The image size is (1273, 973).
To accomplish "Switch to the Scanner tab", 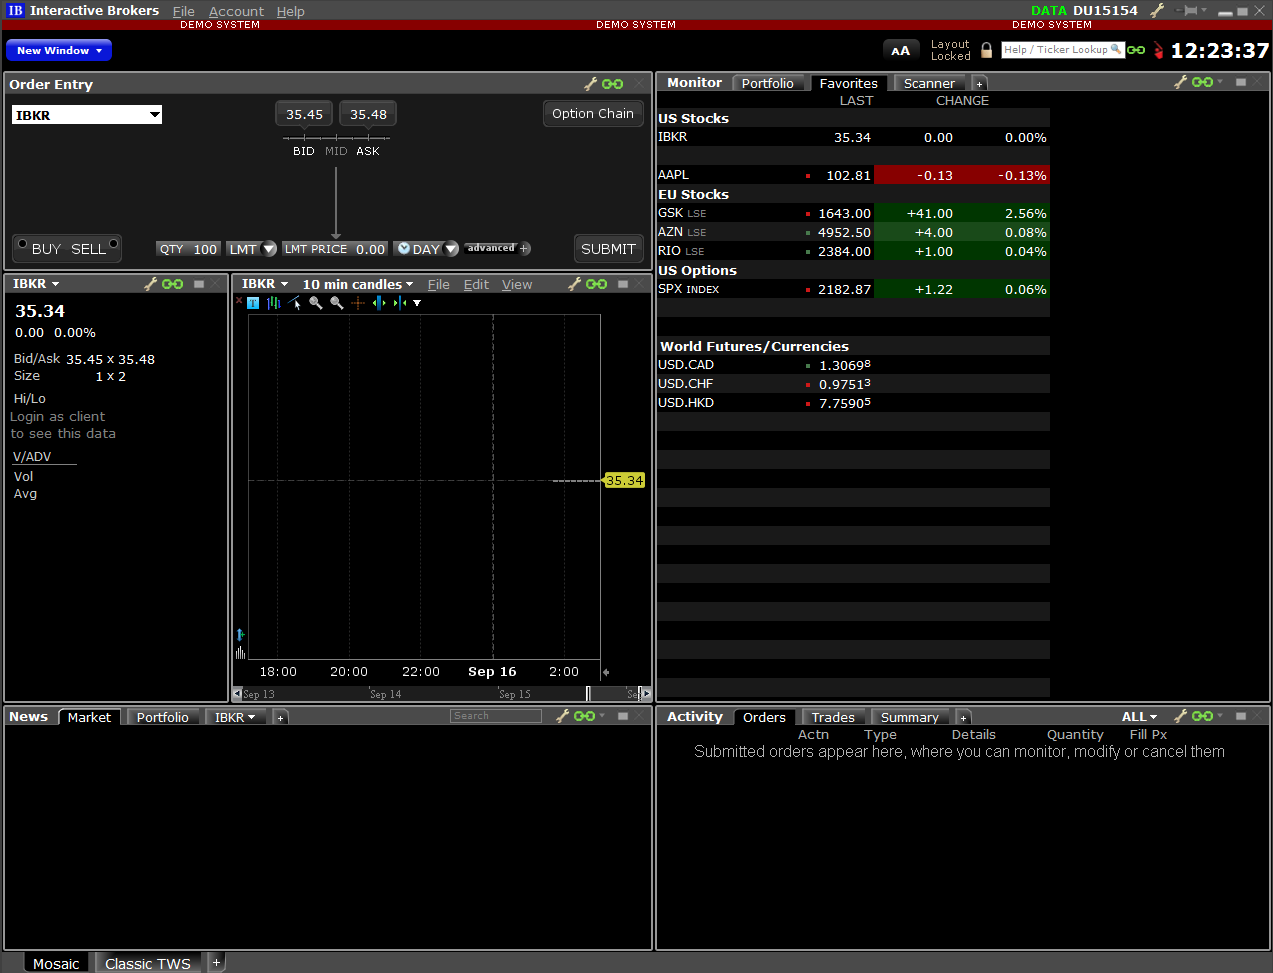I will click(x=929, y=83).
